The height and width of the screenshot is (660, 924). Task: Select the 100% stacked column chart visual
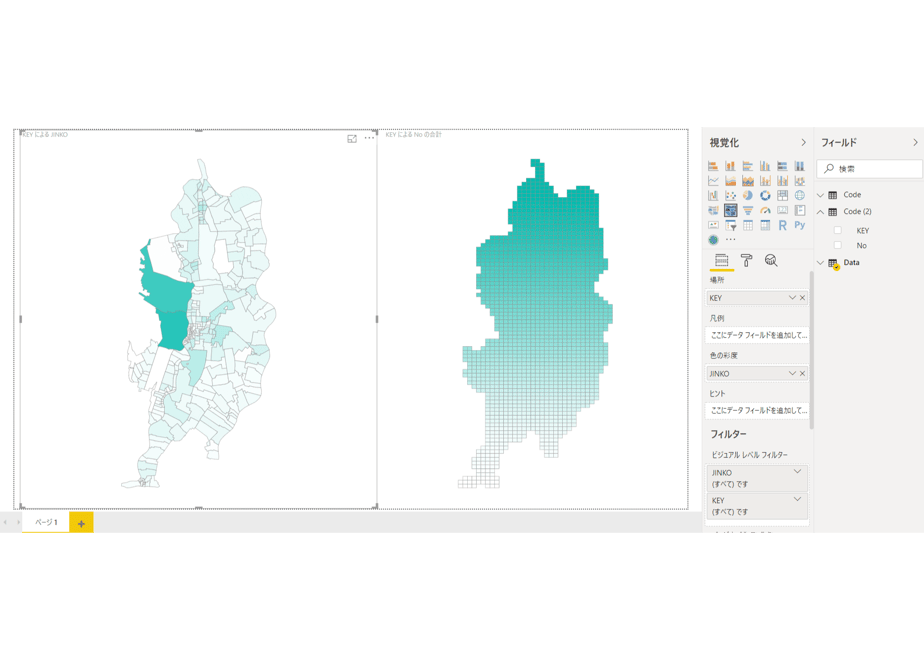pyautogui.click(x=800, y=166)
